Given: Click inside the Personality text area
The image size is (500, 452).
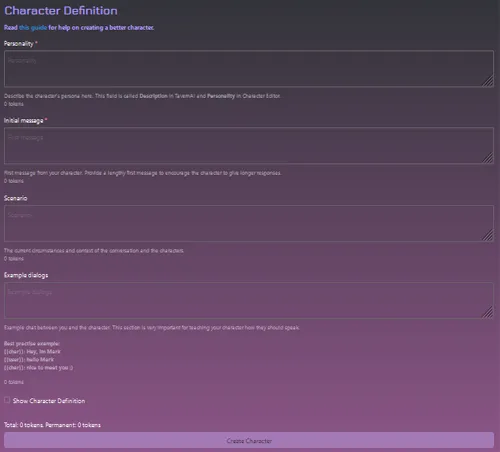Looking at the screenshot, I should pos(249,69).
